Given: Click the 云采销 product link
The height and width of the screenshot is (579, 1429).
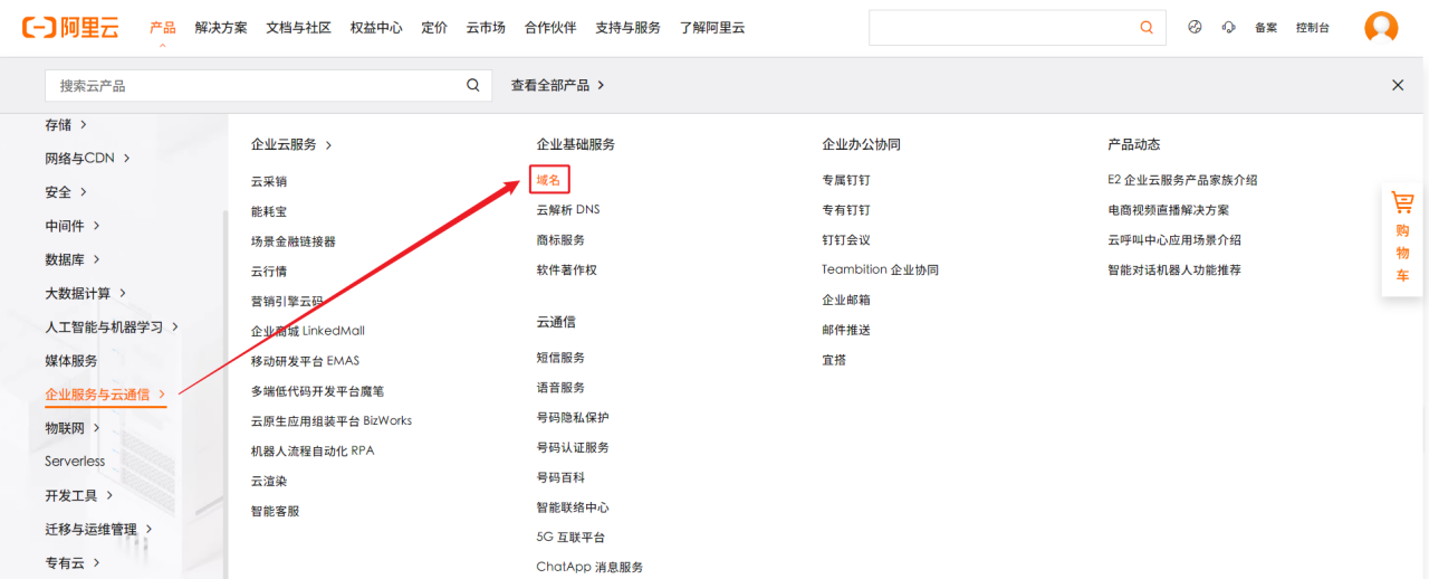Looking at the screenshot, I should click(x=269, y=181).
